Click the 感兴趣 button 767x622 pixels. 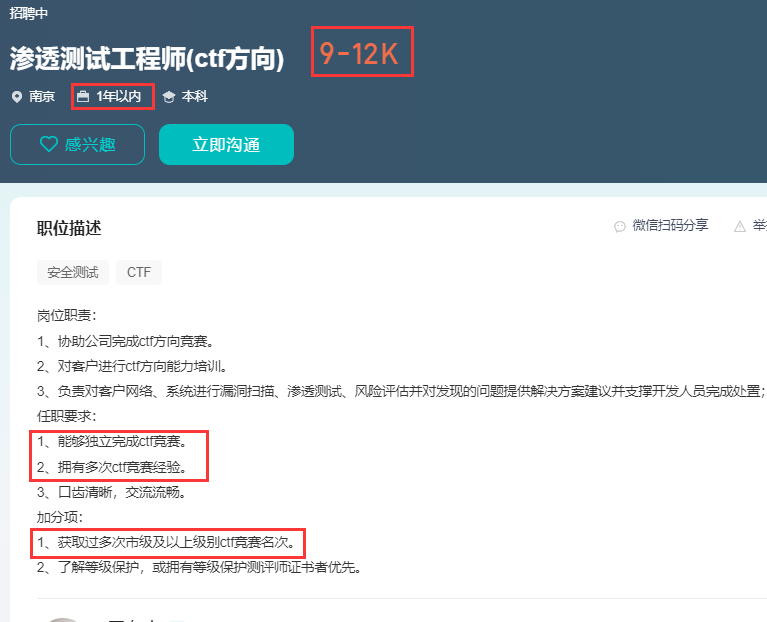click(x=77, y=144)
